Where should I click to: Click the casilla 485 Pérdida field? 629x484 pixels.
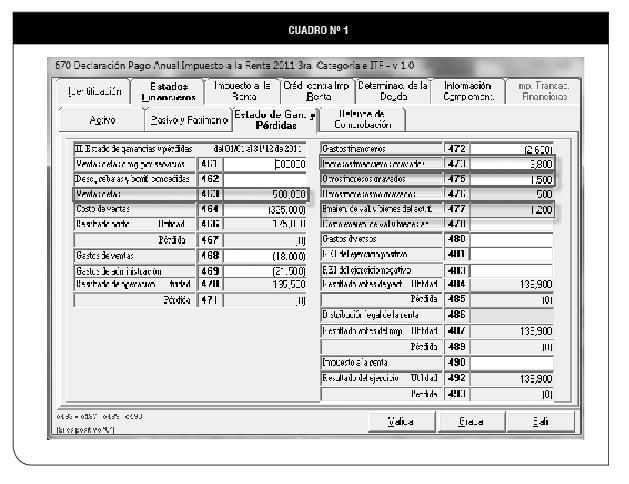tap(511, 300)
